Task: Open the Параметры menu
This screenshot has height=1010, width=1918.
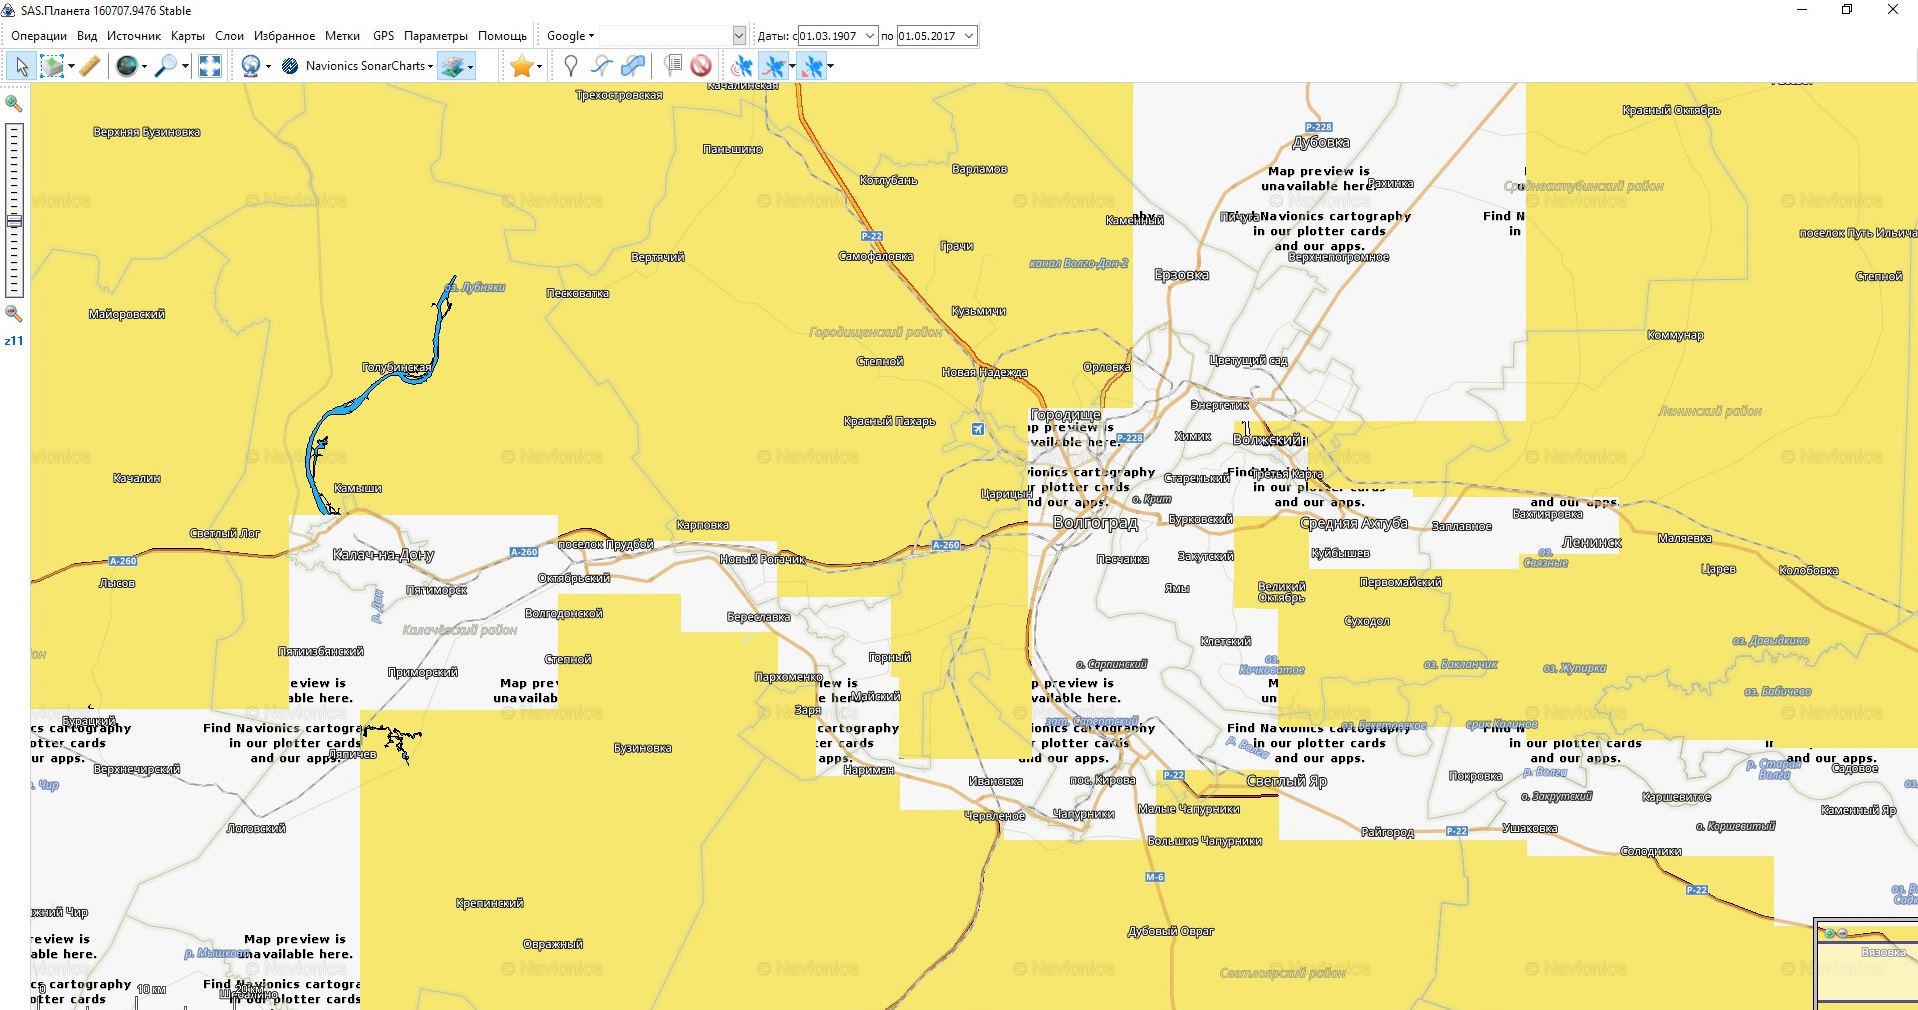Action: coord(435,36)
